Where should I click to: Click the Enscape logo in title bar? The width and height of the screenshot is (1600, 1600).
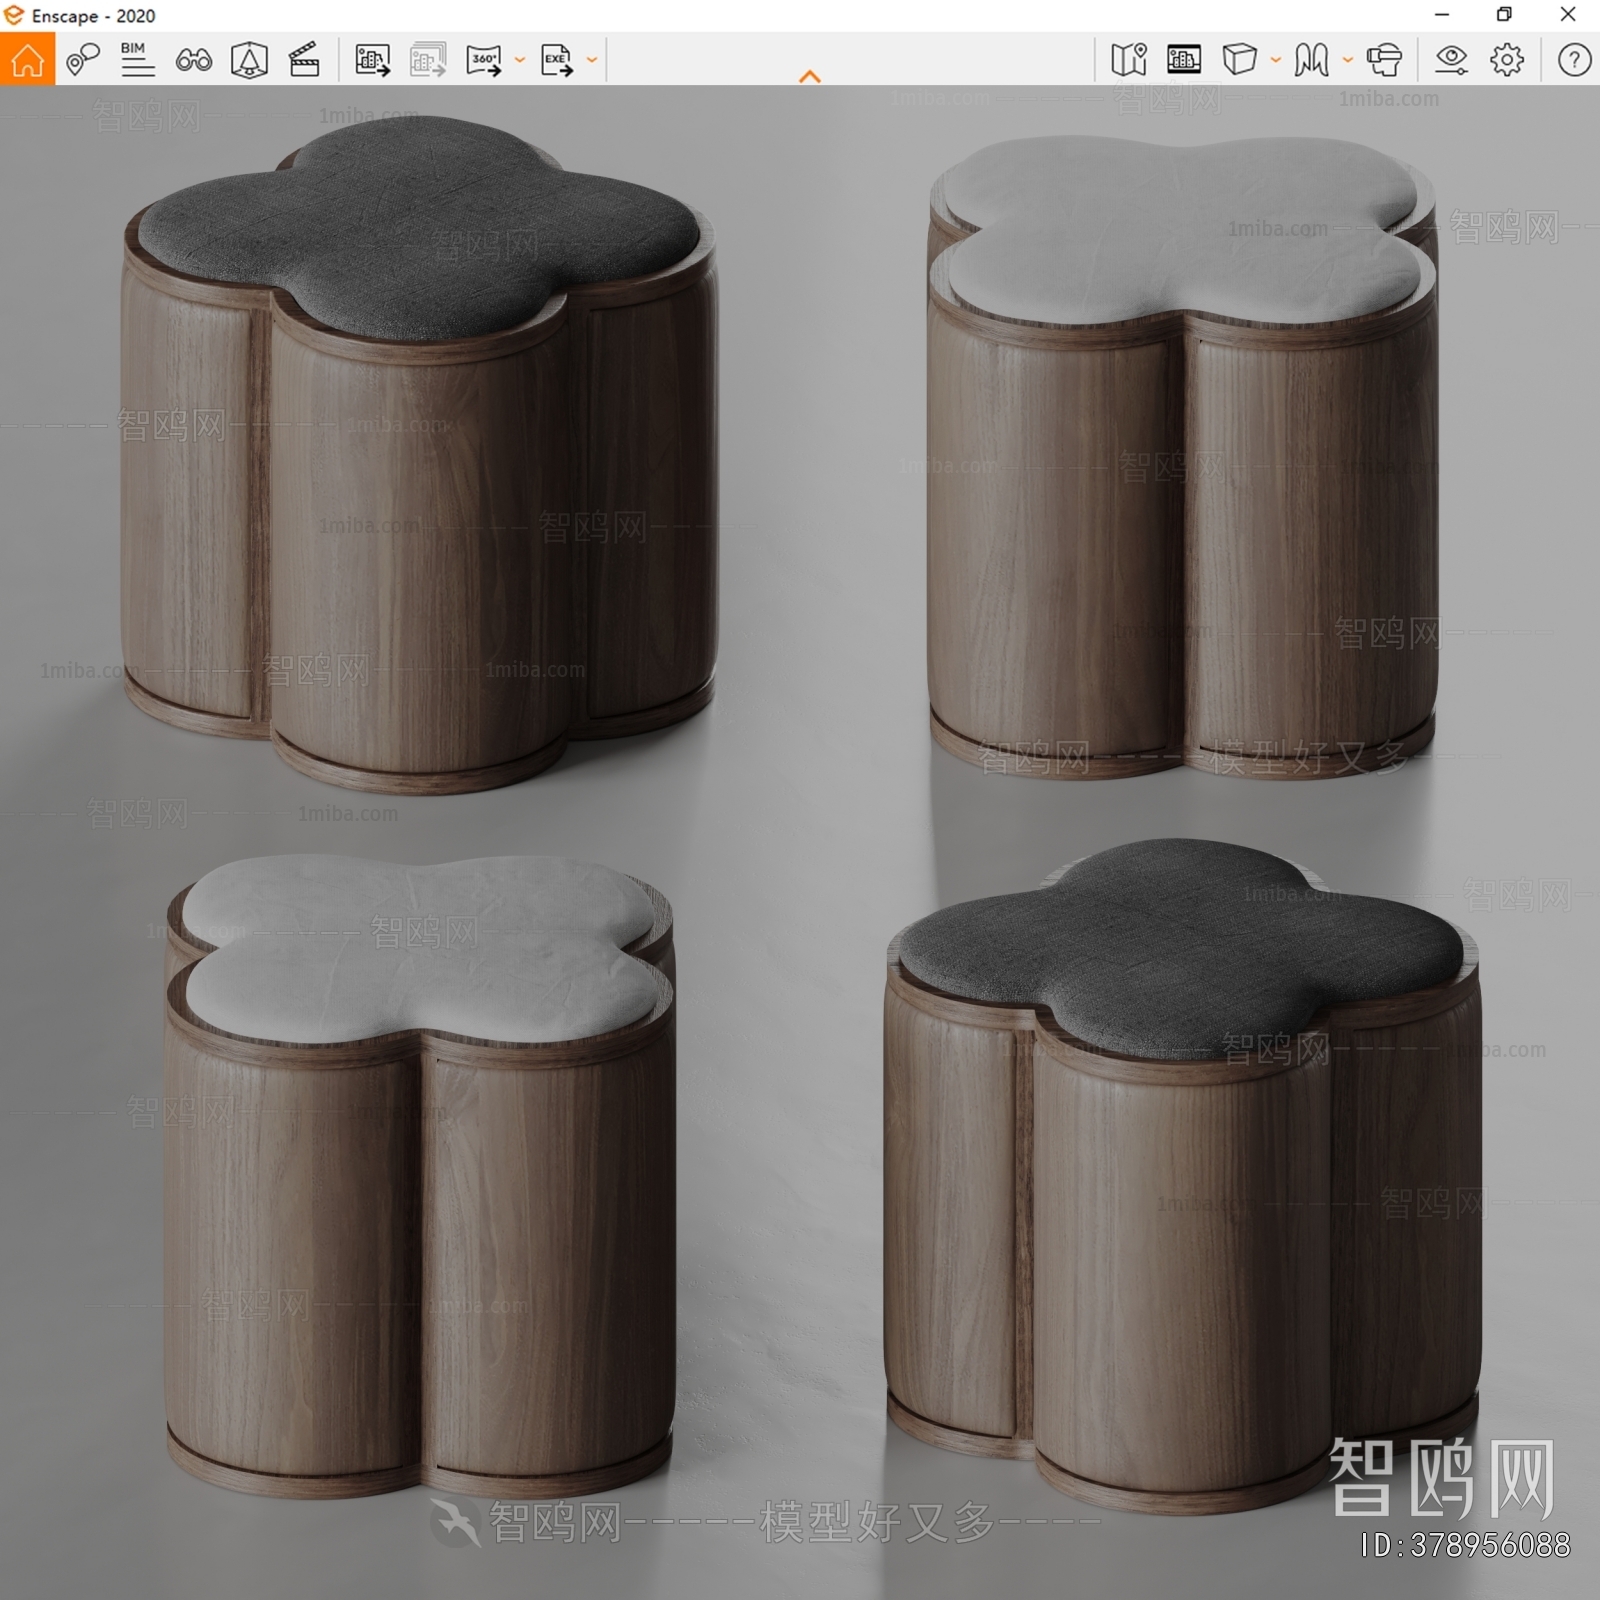pos(14,15)
